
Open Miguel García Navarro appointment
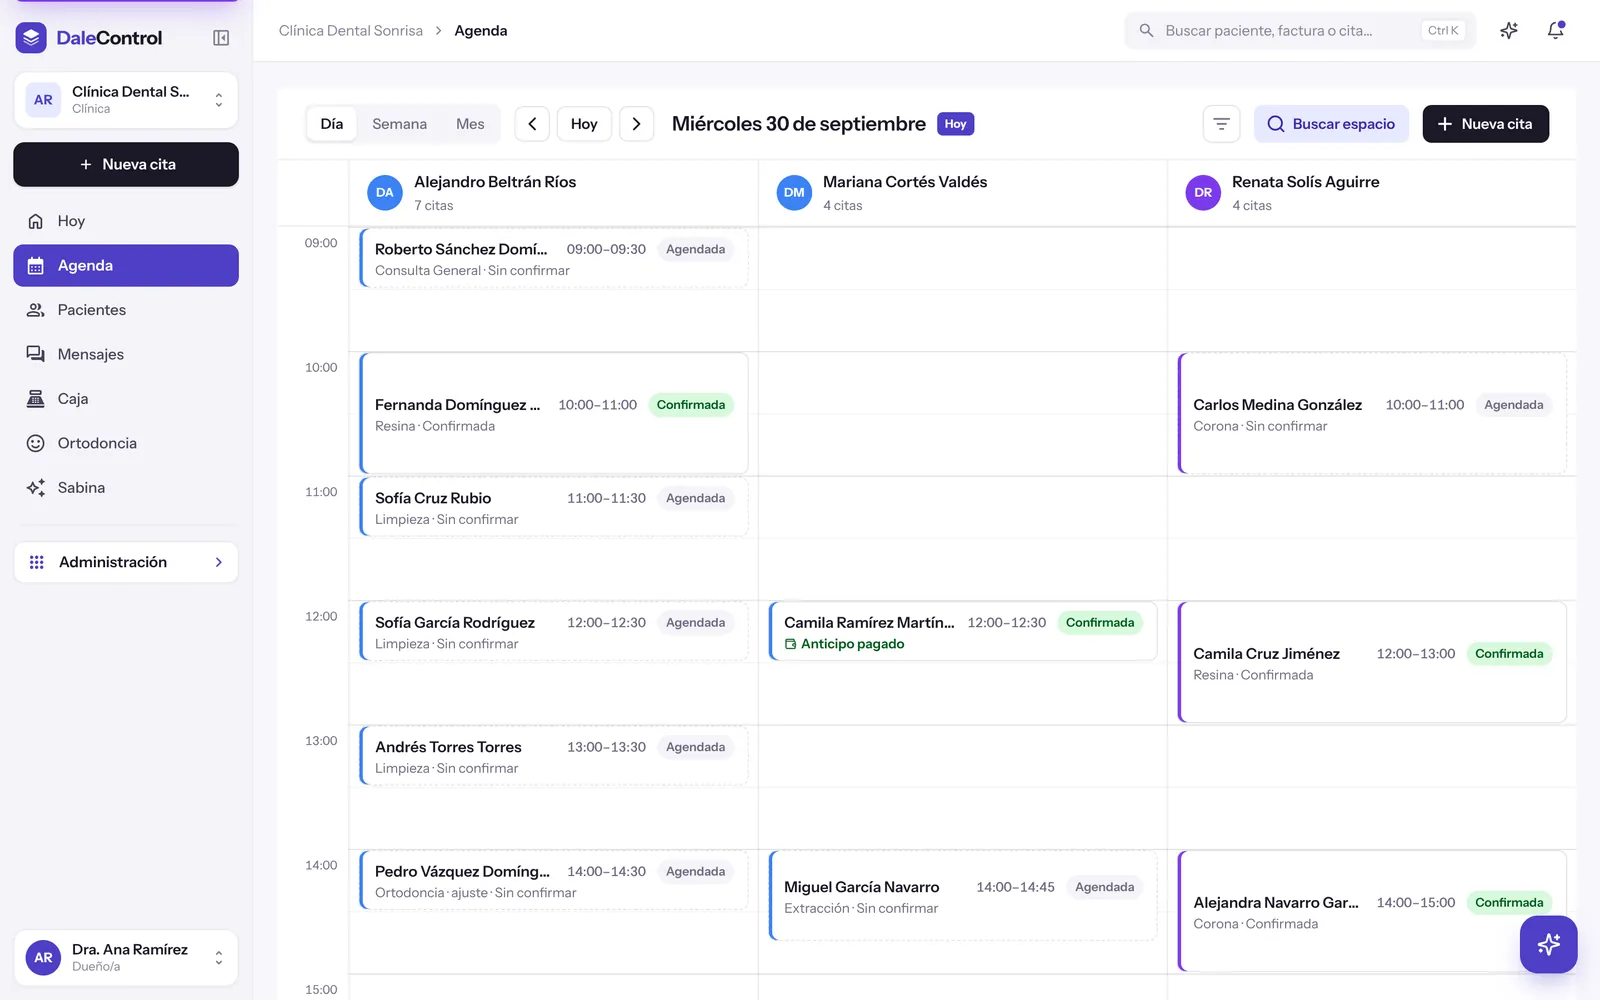963,896
